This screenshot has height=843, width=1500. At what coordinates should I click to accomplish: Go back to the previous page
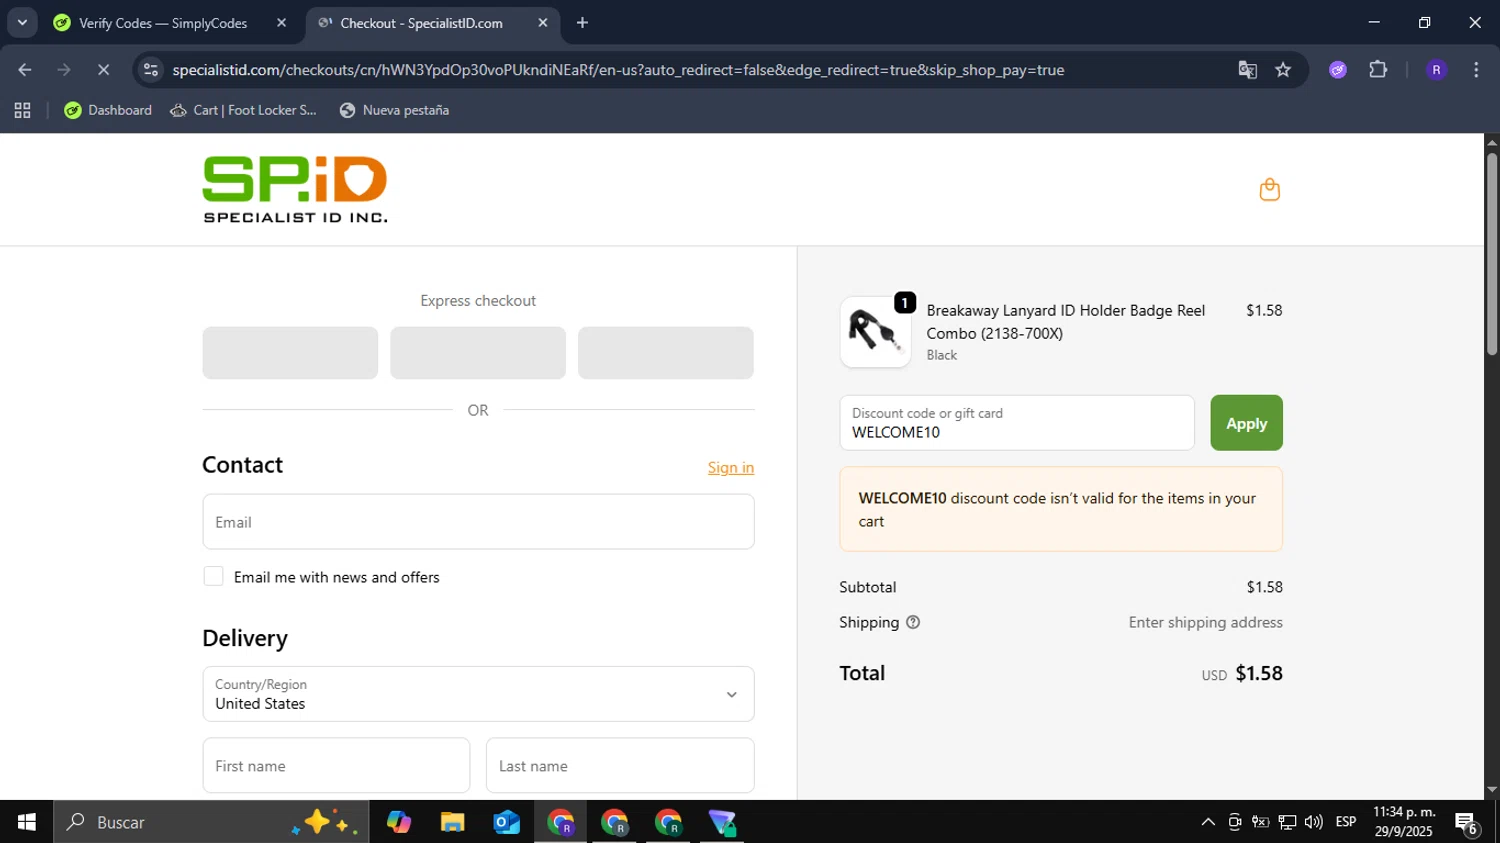[25, 70]
